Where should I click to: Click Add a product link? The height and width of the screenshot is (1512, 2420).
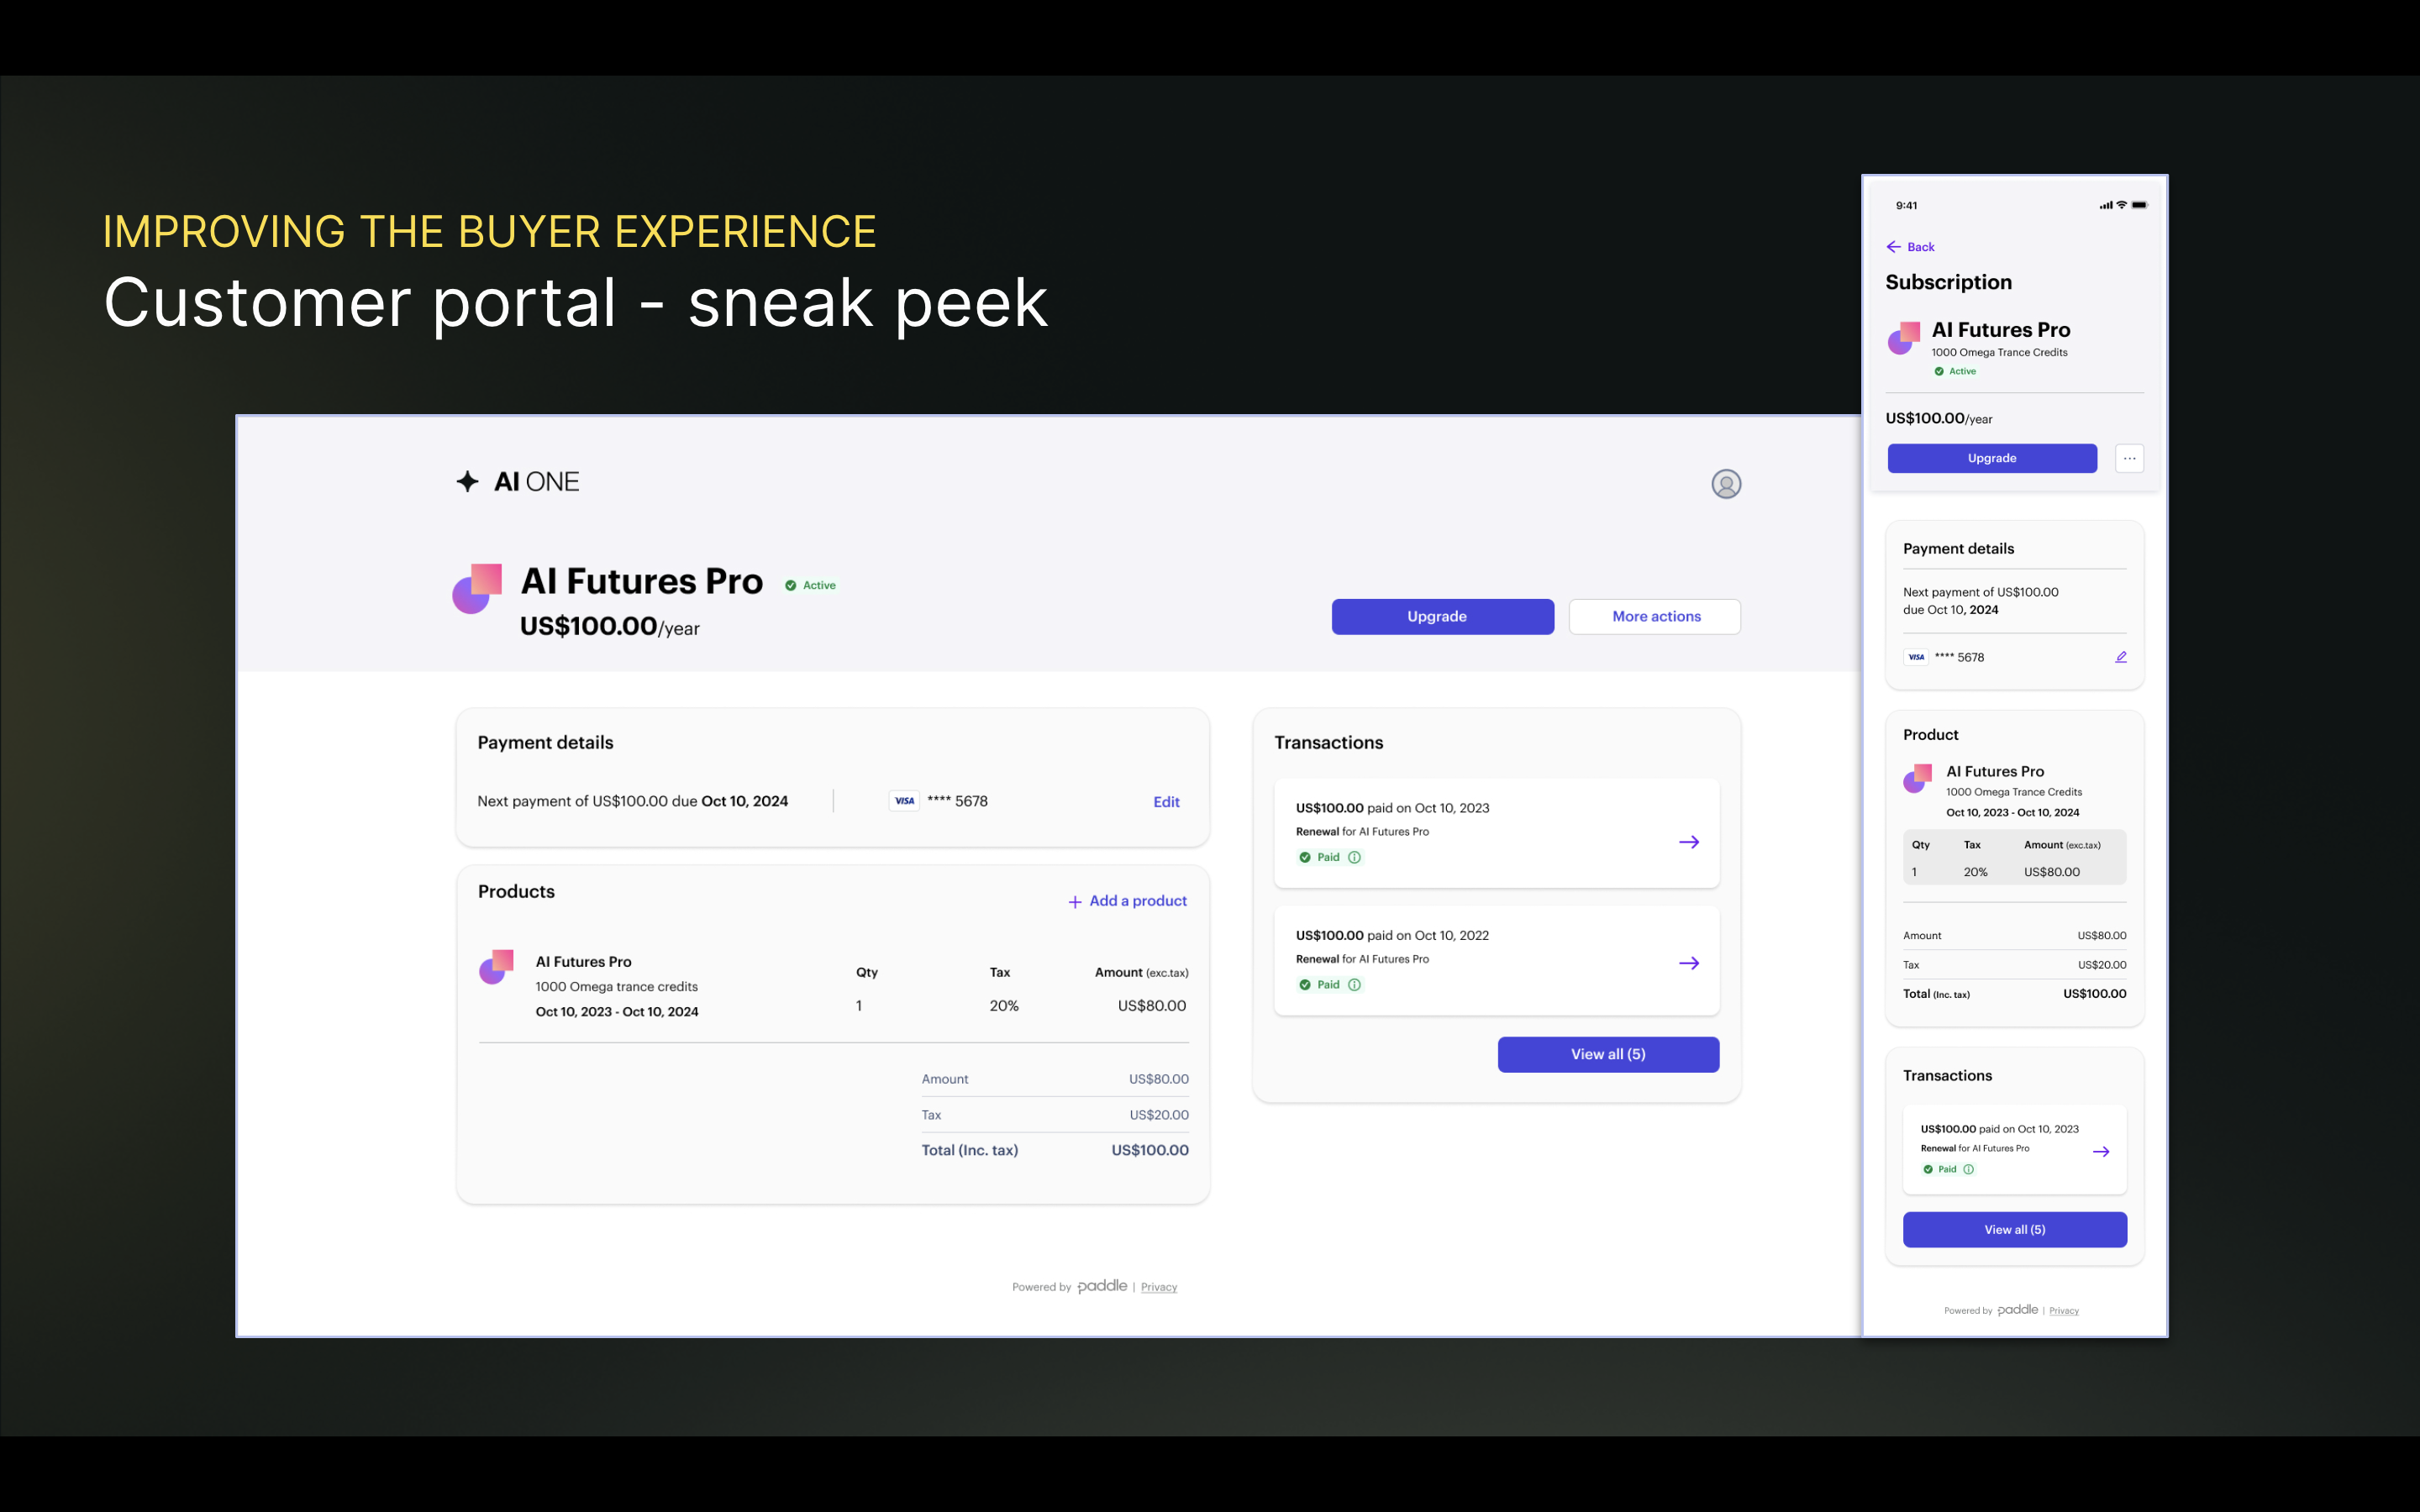pos(1128,901)
